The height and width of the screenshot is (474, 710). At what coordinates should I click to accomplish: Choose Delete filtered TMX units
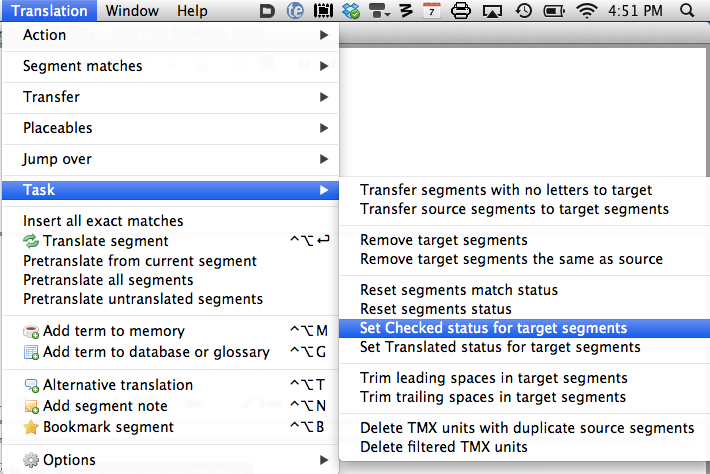[443, 446]
